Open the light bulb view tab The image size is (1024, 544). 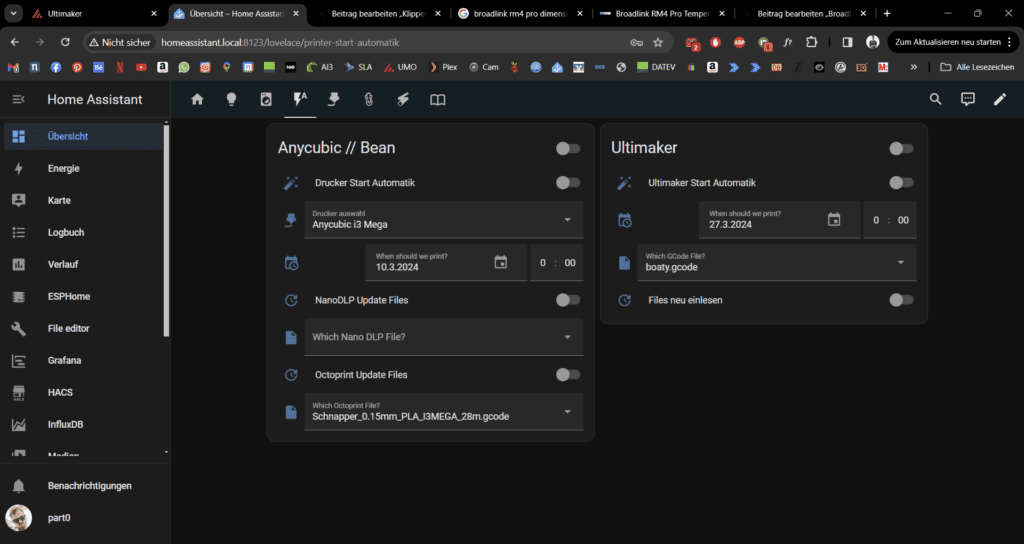click(x=231, y=99)
